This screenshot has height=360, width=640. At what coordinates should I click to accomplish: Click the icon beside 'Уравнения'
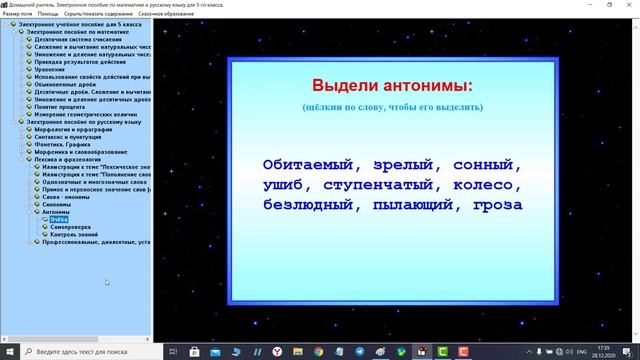click(x=29, y=69)
